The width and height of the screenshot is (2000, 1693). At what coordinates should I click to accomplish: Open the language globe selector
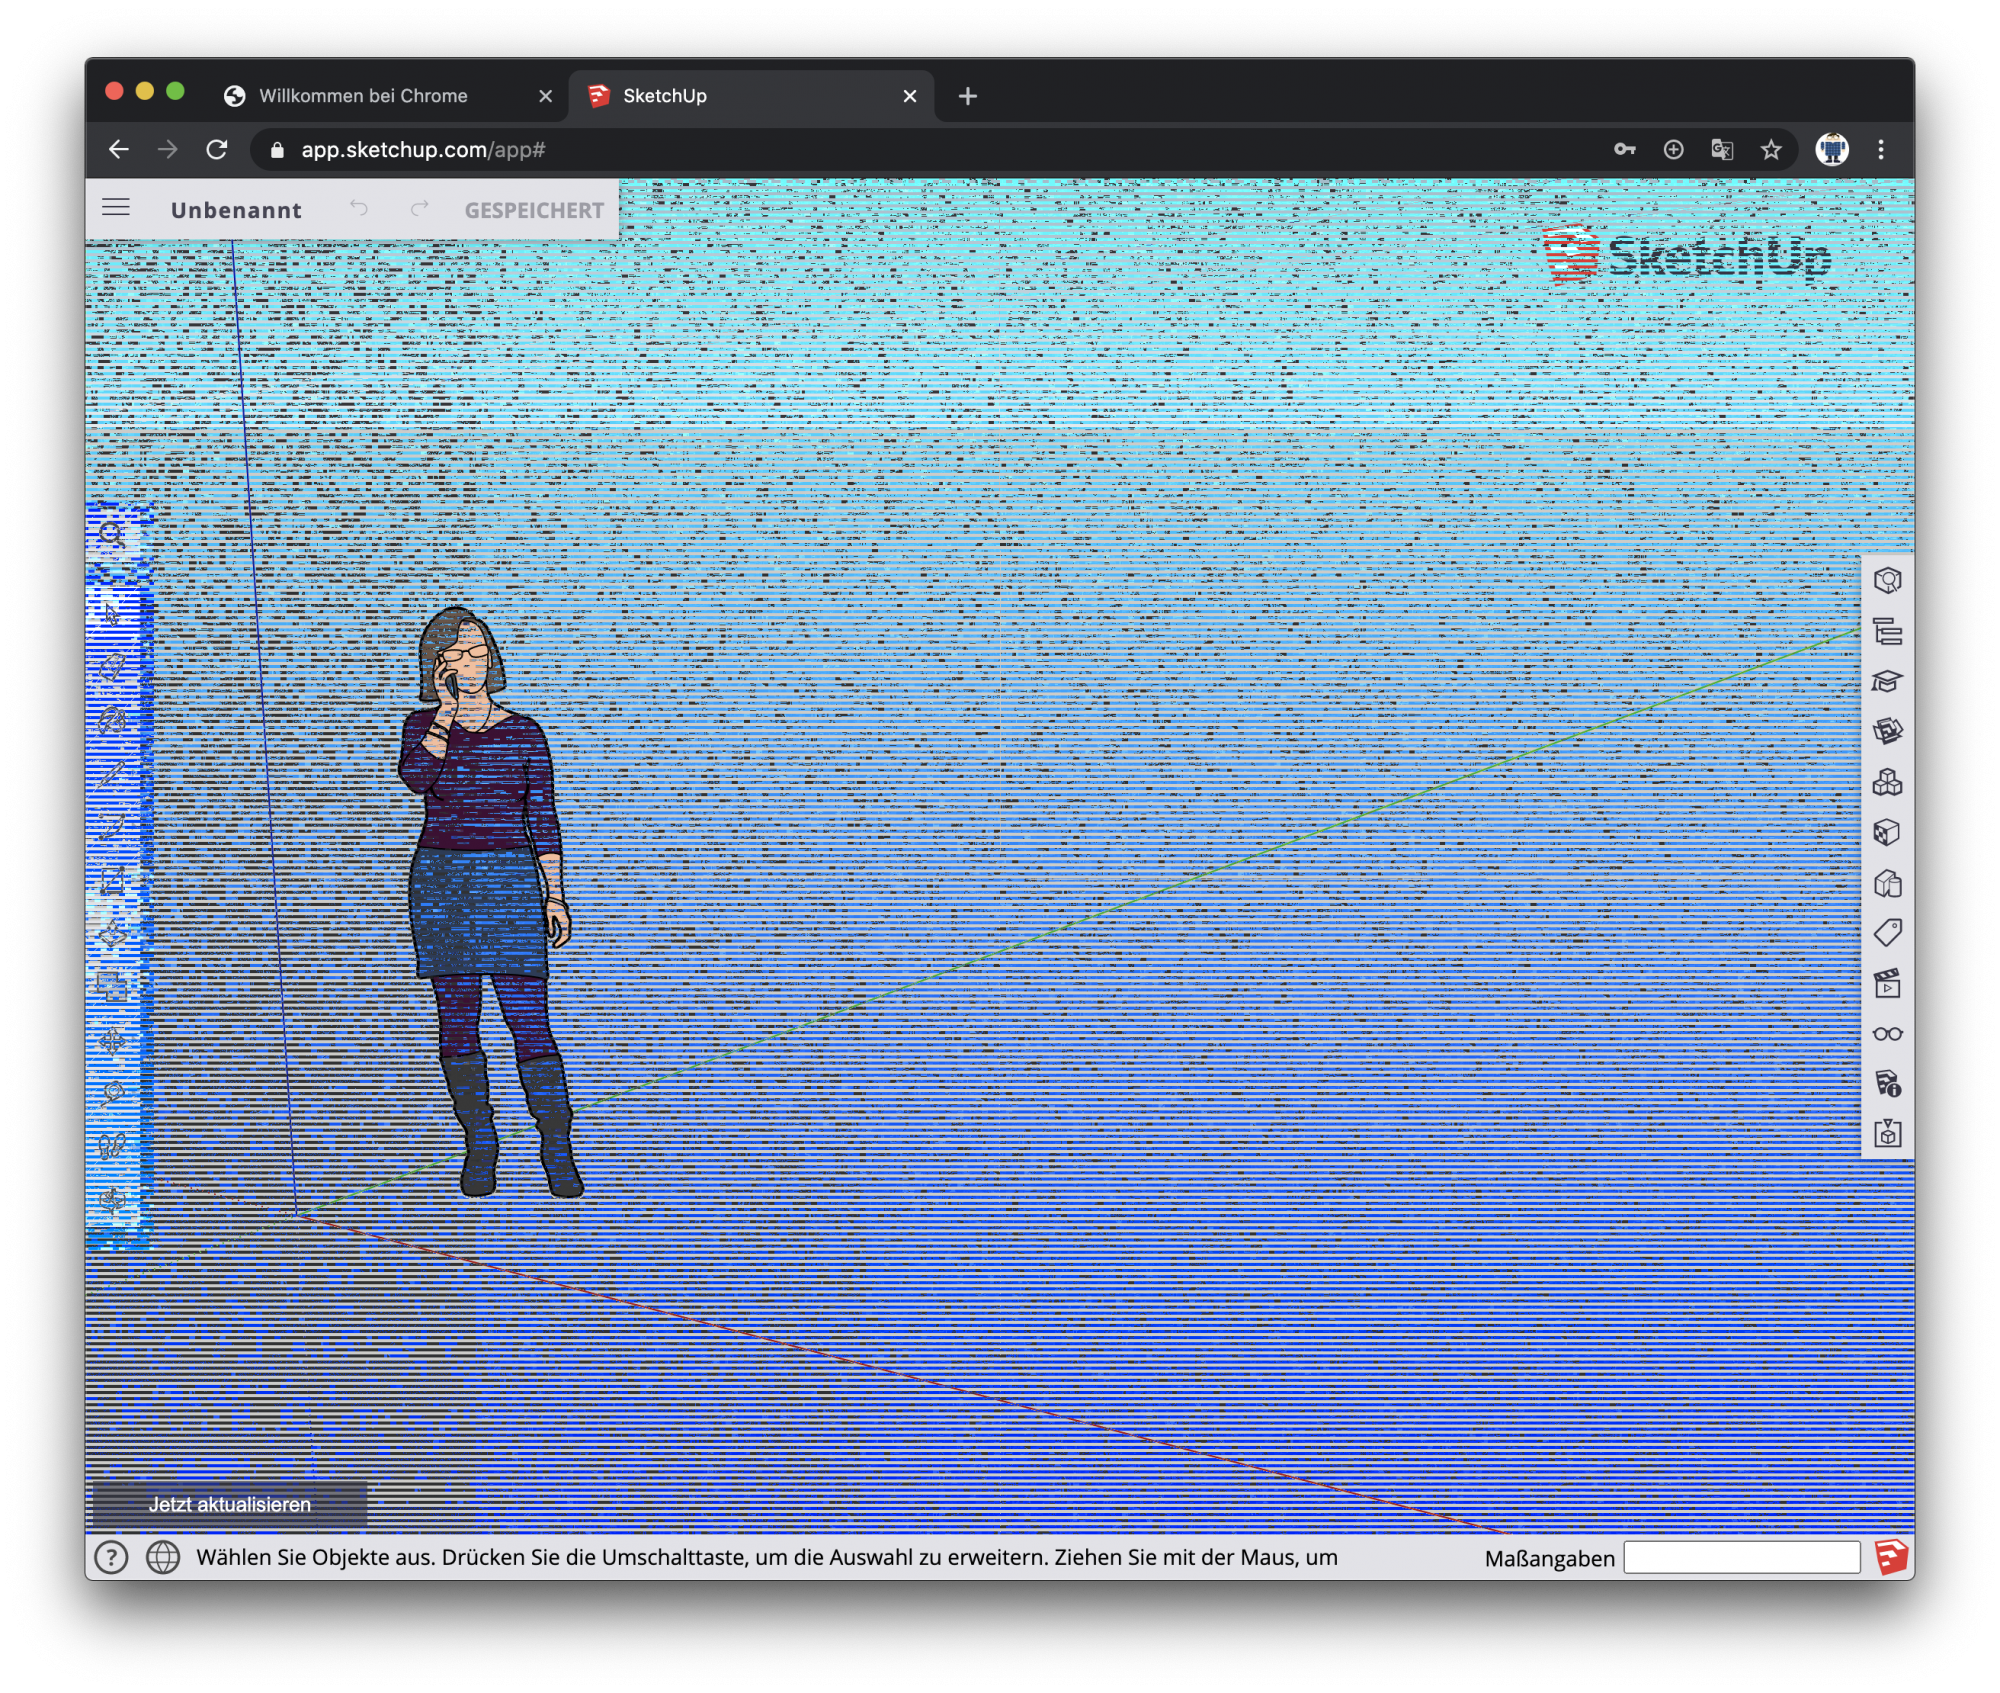coord(163,1557)
